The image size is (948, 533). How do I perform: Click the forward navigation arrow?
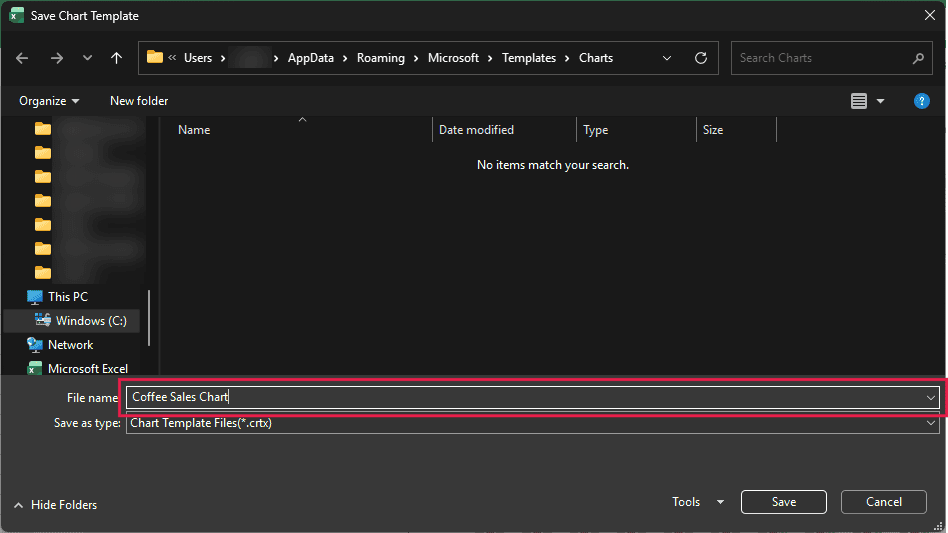click(57, 58)
